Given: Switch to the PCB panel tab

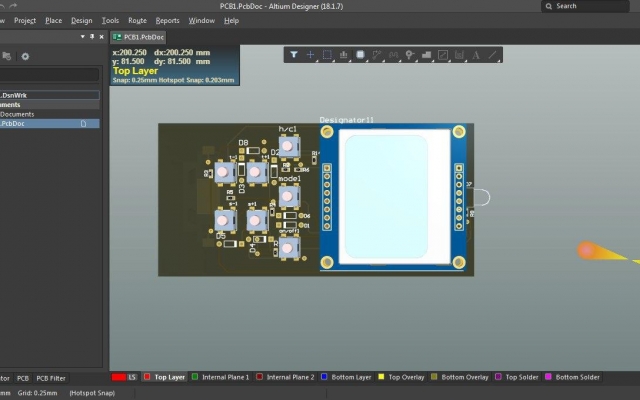Looking at the screenshot, I should tap(23, 378).
